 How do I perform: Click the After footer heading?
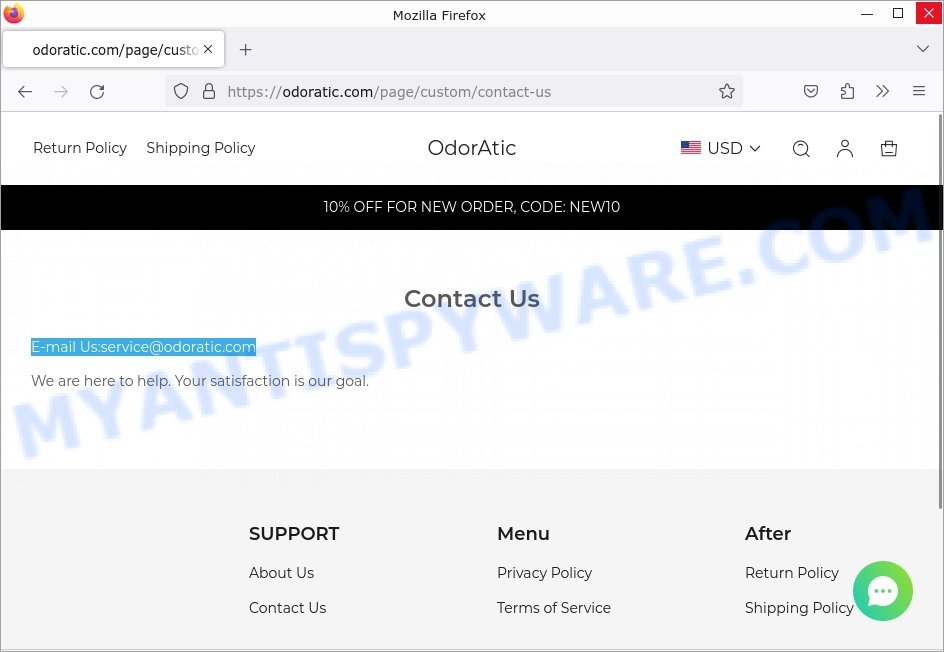point(768,533)
